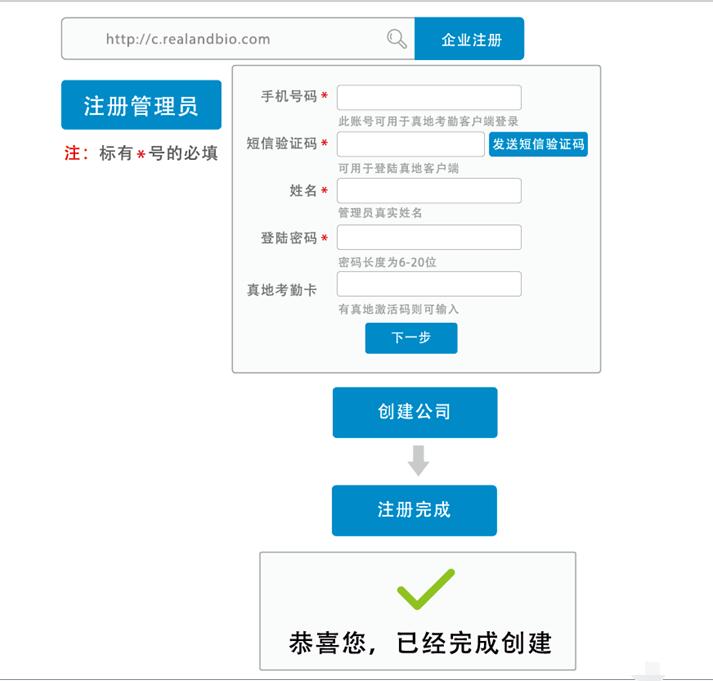The width and height of the screenshot is (713, 681).
Task: Click the 真地考勤卡 field label
Action: [x=282, y=290]
